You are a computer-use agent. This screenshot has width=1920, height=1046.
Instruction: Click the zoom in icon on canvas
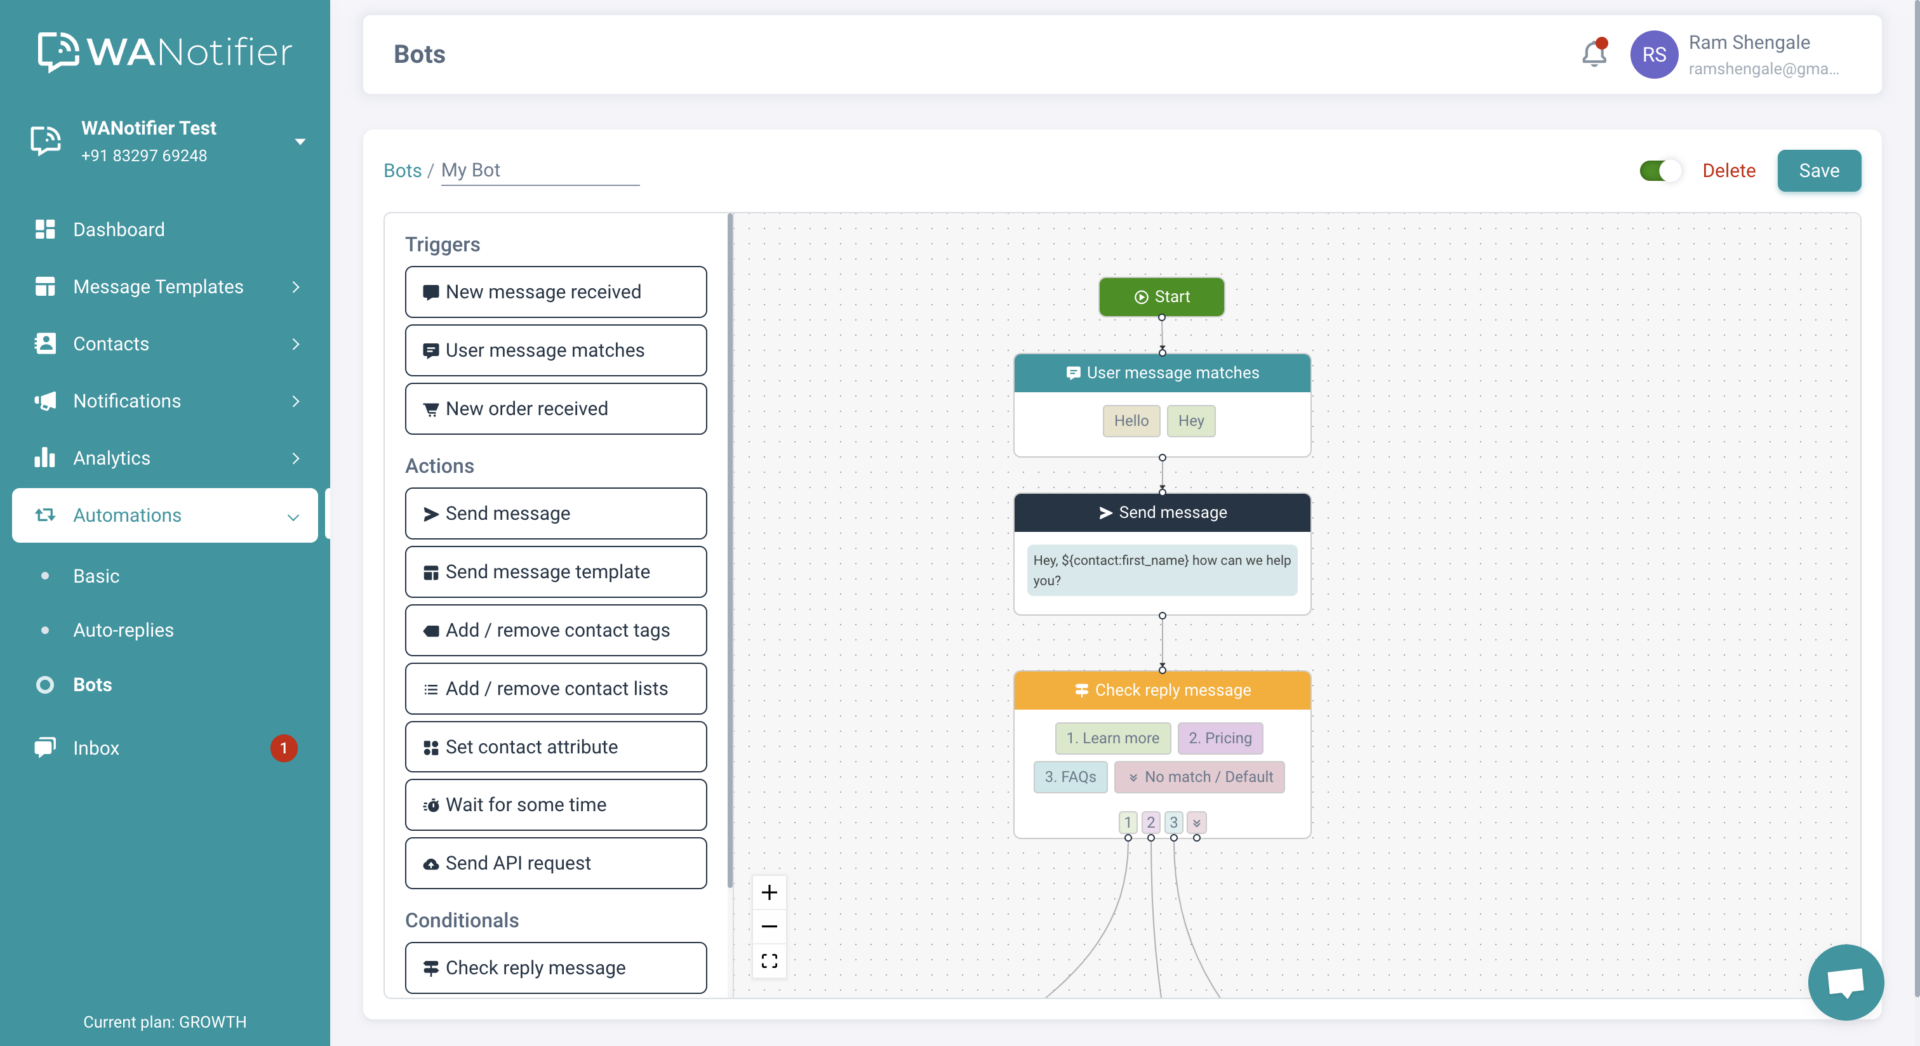(769, 892)
